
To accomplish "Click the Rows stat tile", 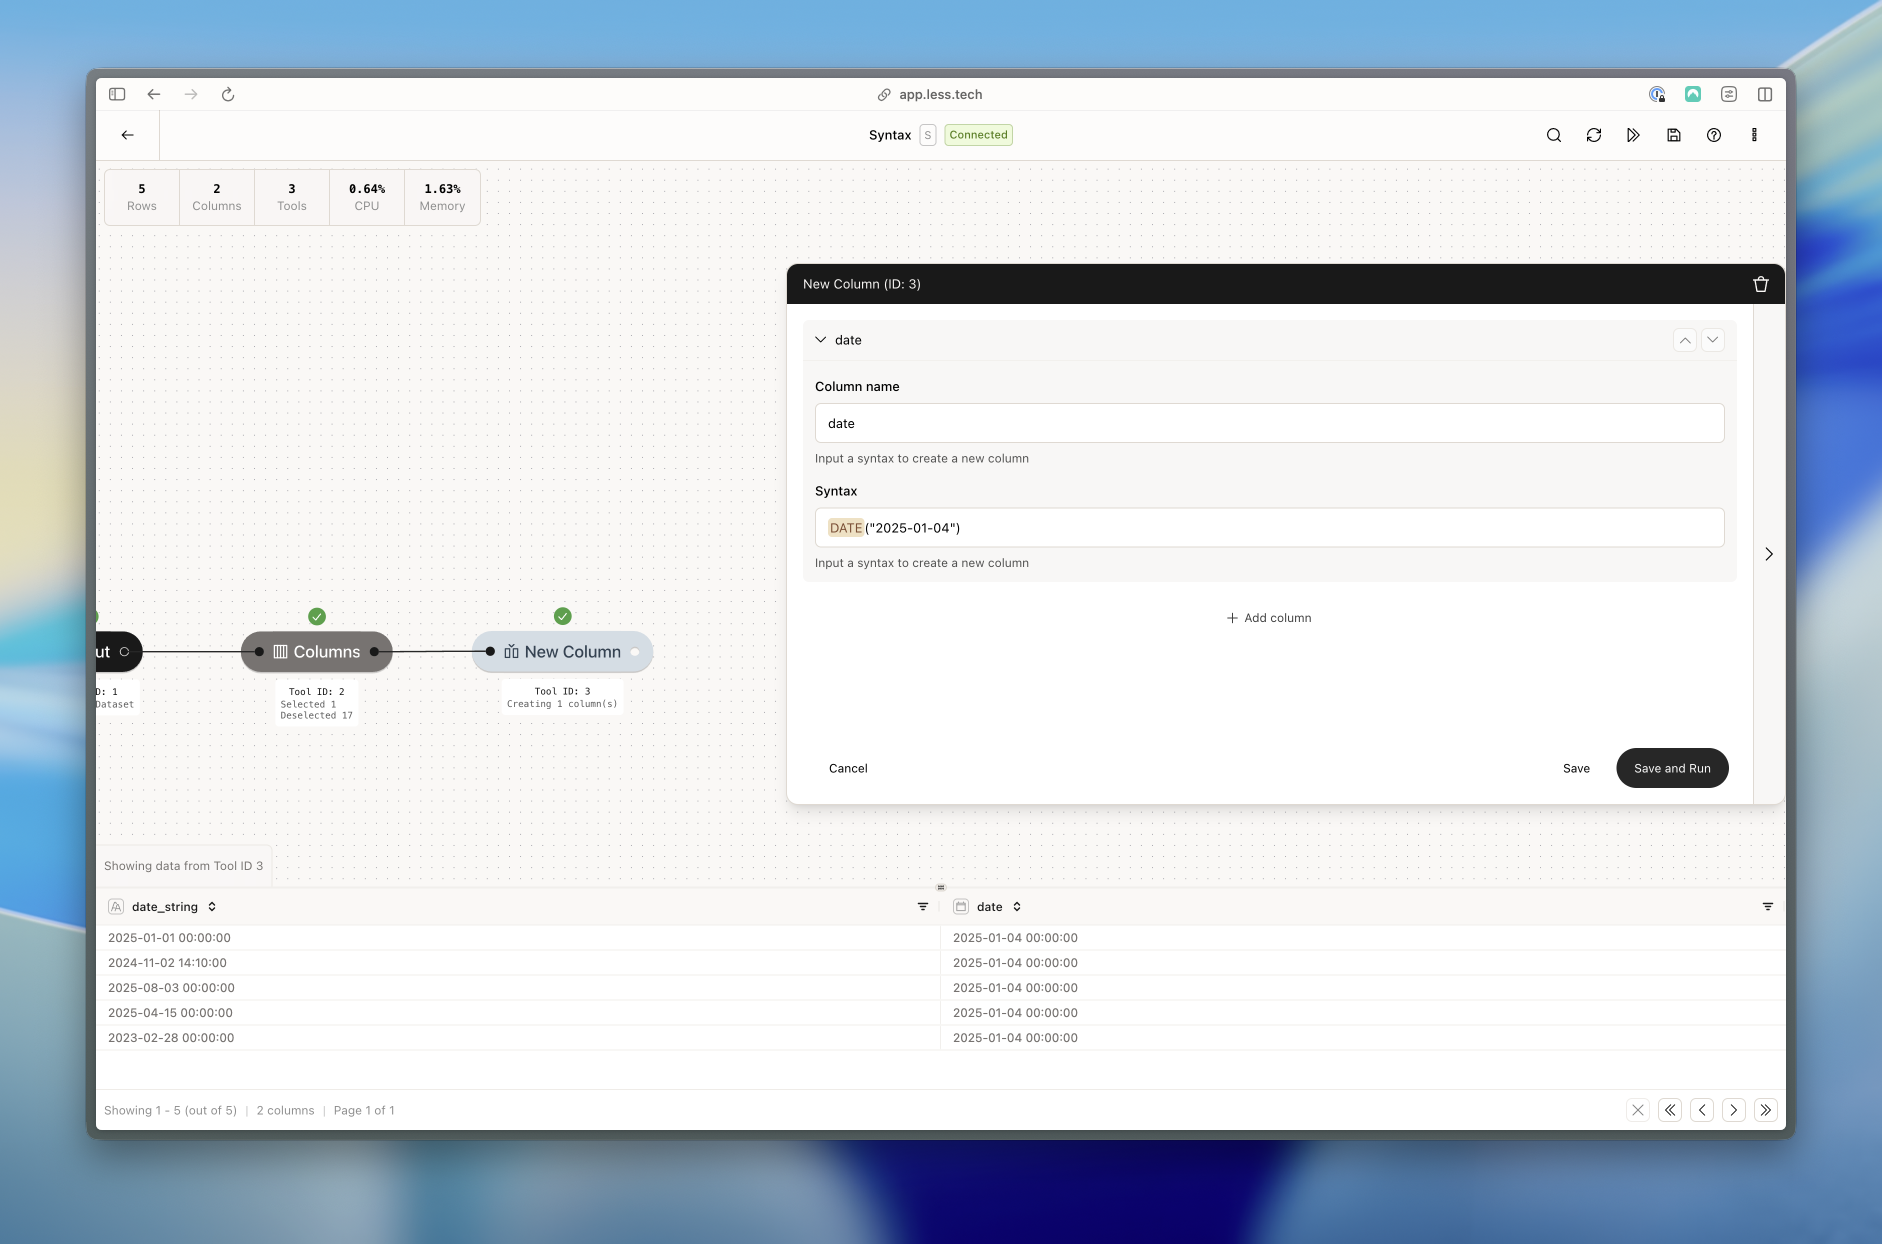I will [142, 197].
